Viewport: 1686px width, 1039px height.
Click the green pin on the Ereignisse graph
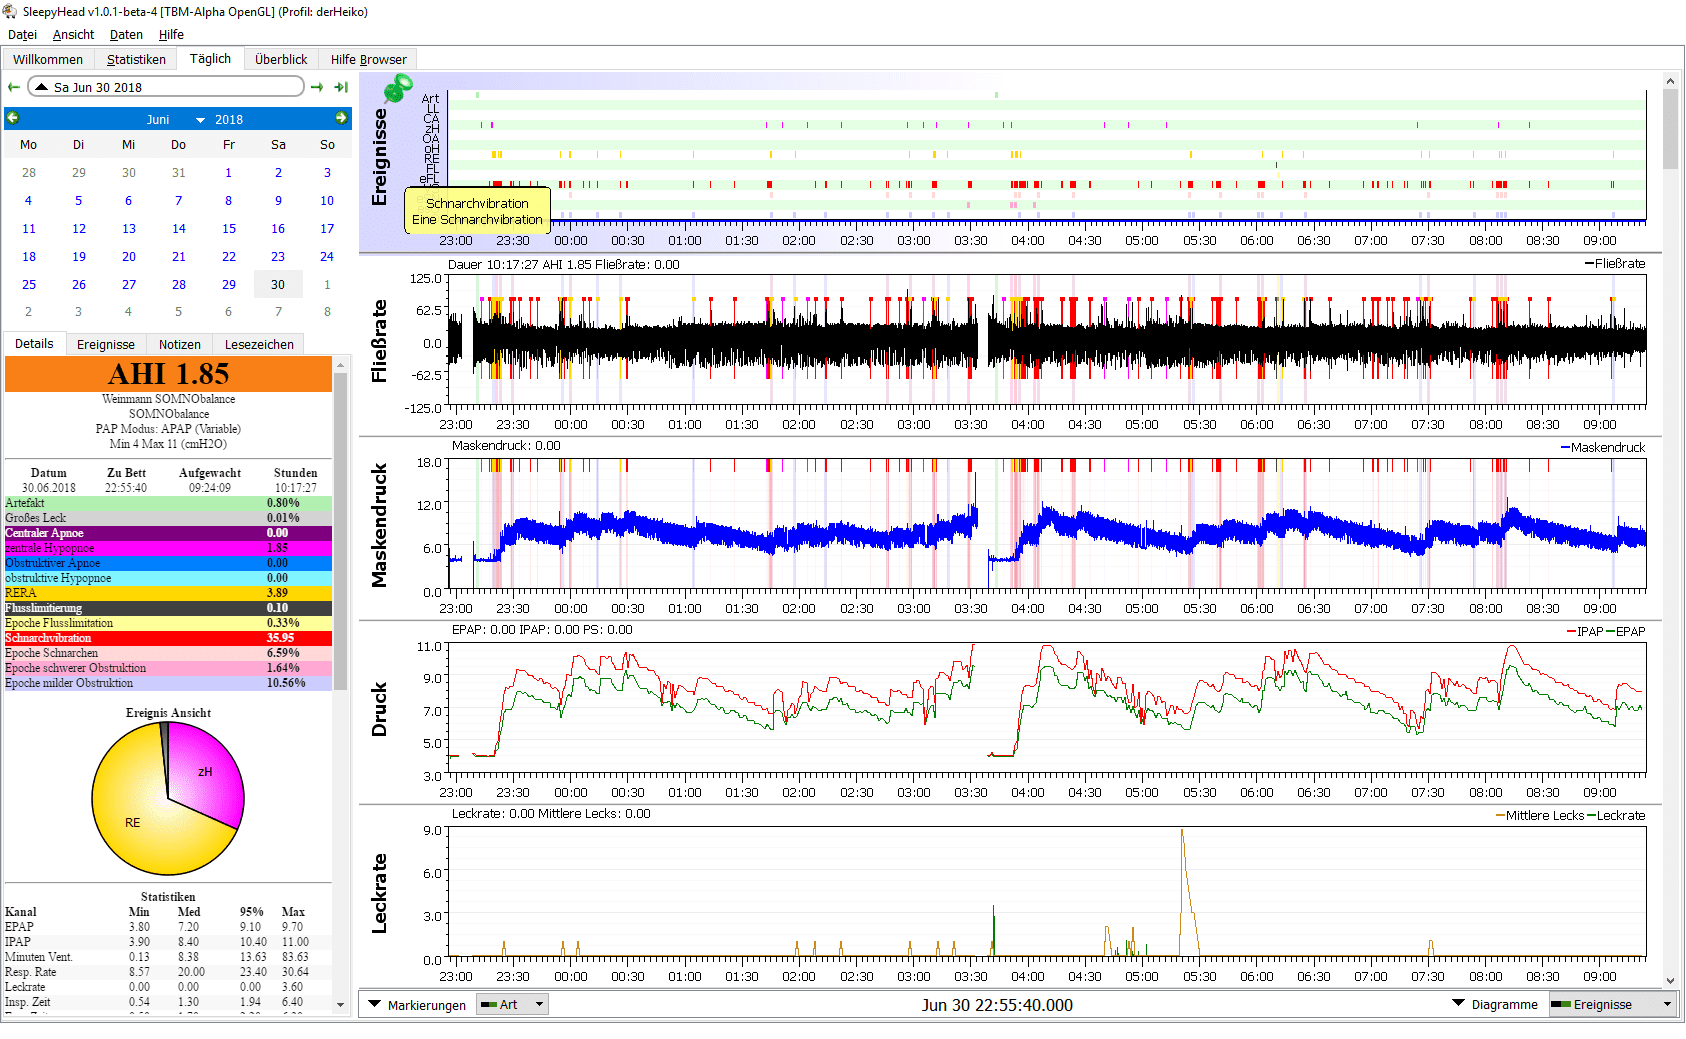click(398, 88)
